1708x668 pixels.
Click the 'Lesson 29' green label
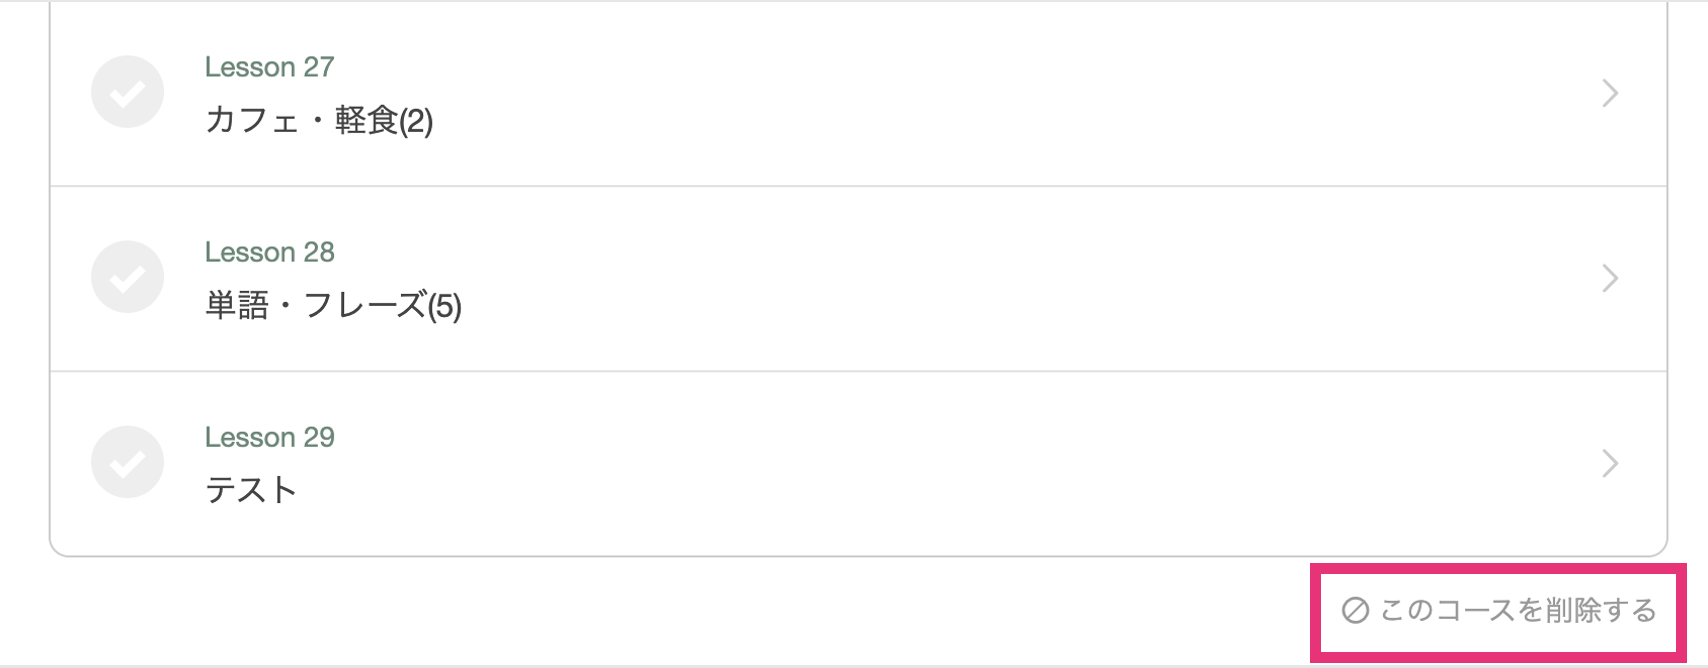[x=269, y=437]
